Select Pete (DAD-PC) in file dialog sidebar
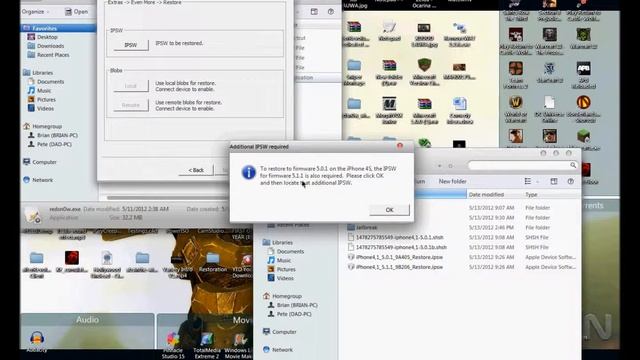Image resolution: width=640 pixels, height=360 pixels. click(290, 314)
